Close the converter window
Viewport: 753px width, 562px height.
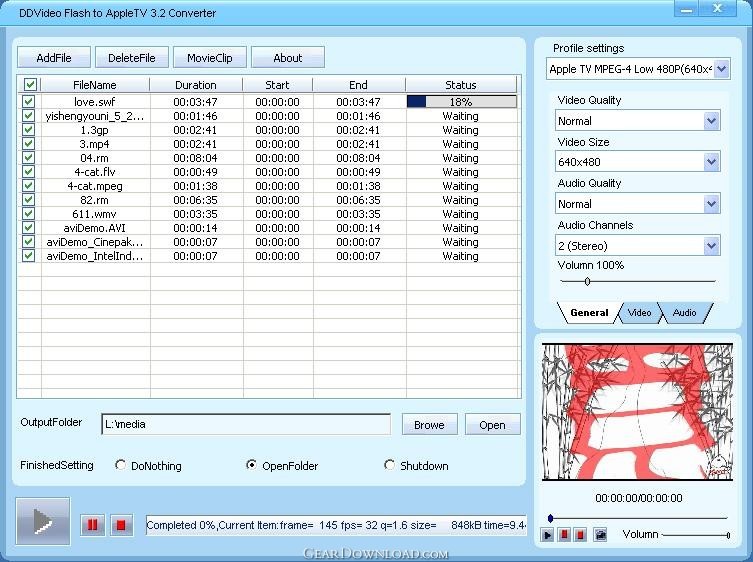717,9
